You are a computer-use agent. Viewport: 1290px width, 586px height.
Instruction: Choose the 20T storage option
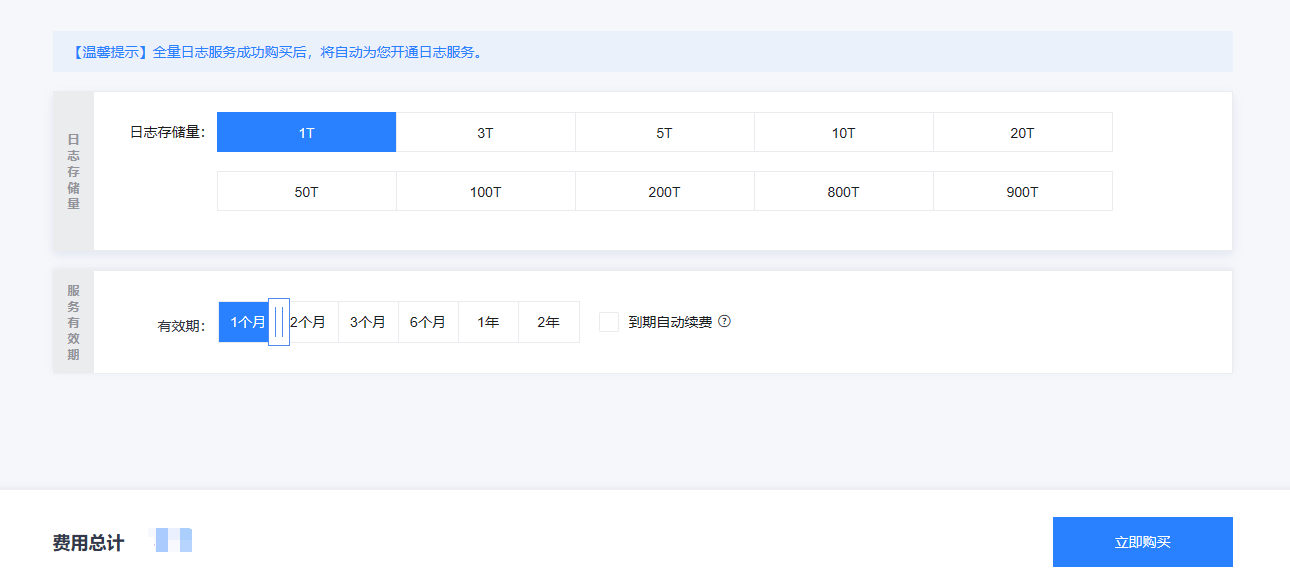(x=1022, y=132)
